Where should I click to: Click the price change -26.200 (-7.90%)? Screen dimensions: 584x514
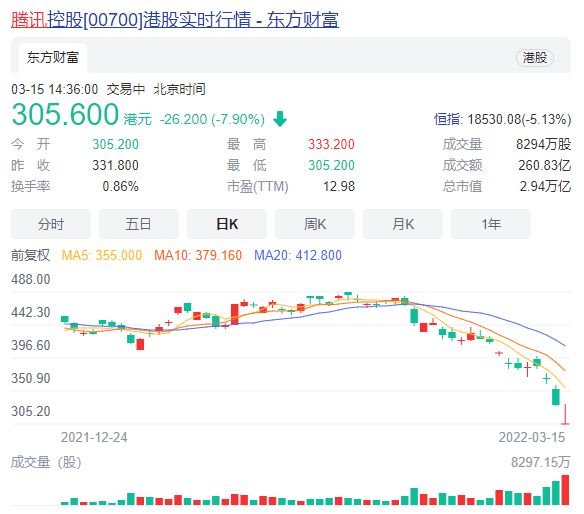pos(212,119)
